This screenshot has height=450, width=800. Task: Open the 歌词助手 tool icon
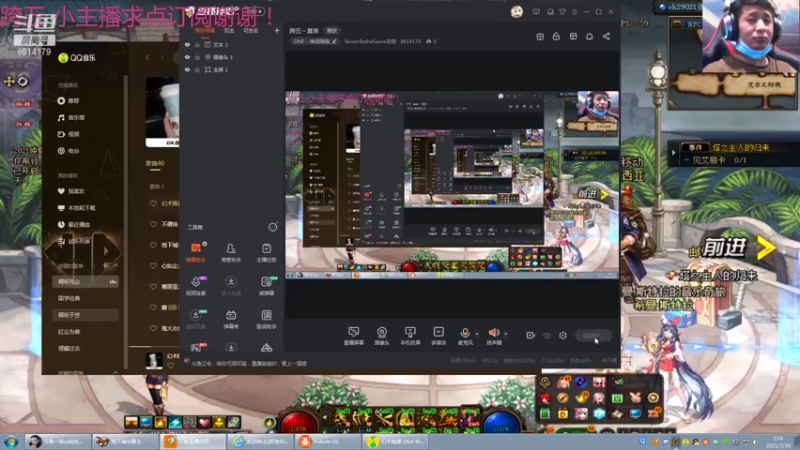click(266, 319)
